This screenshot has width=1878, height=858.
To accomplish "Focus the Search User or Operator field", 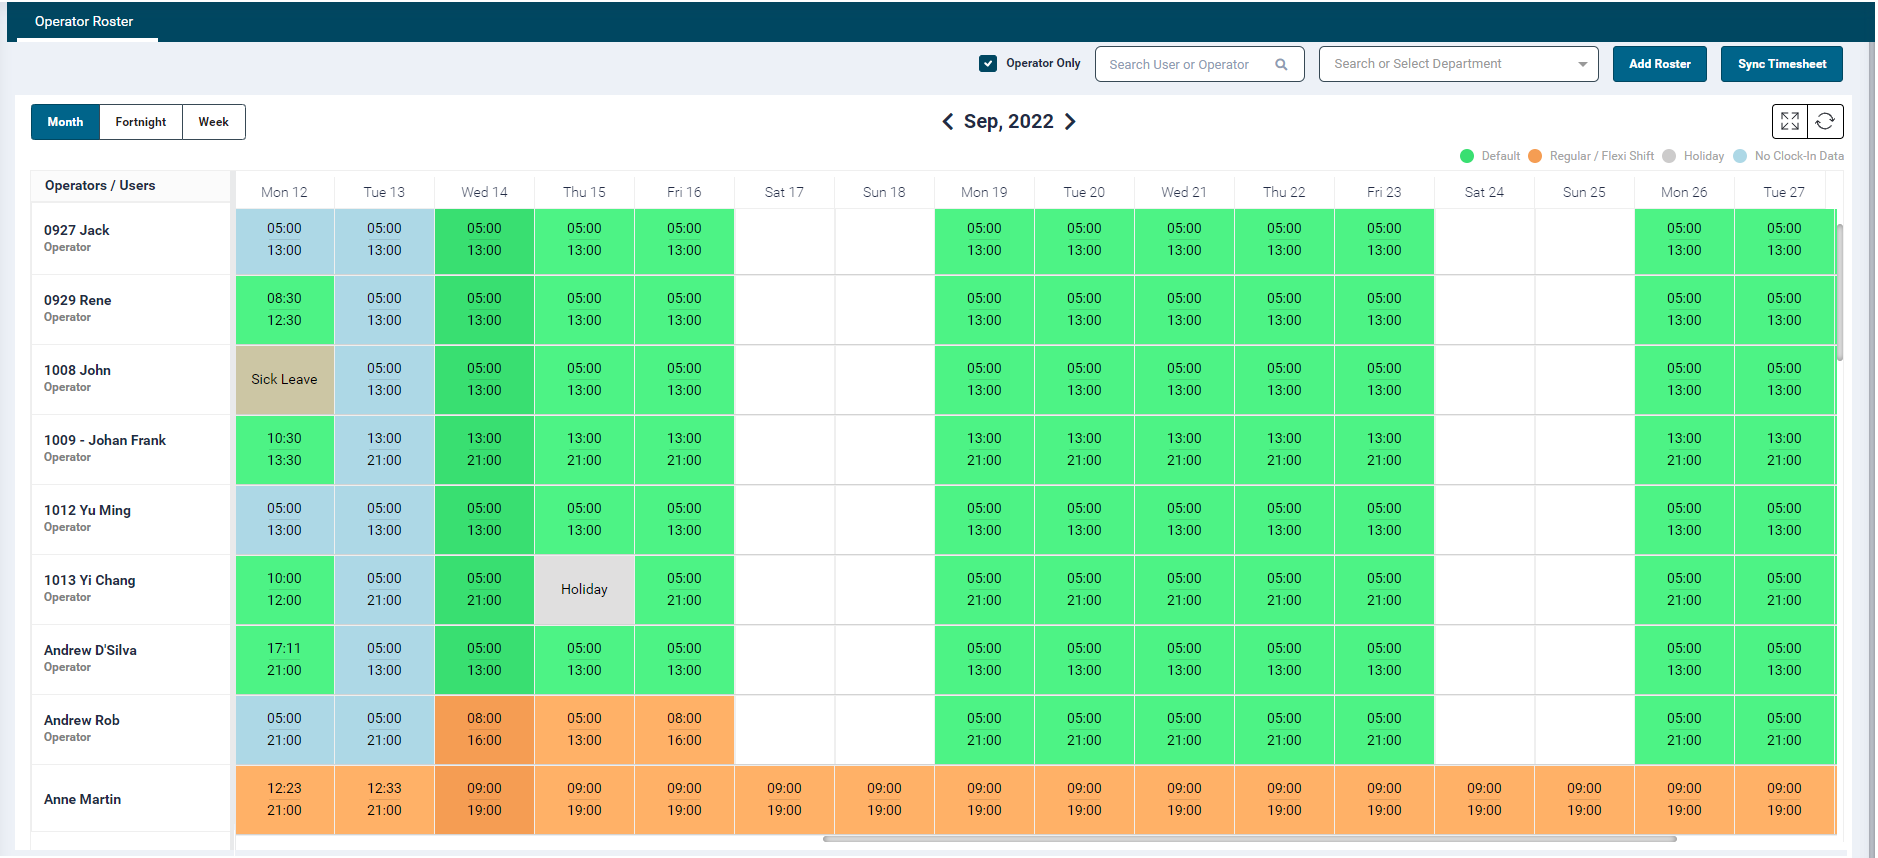I will coord(1185,64).
